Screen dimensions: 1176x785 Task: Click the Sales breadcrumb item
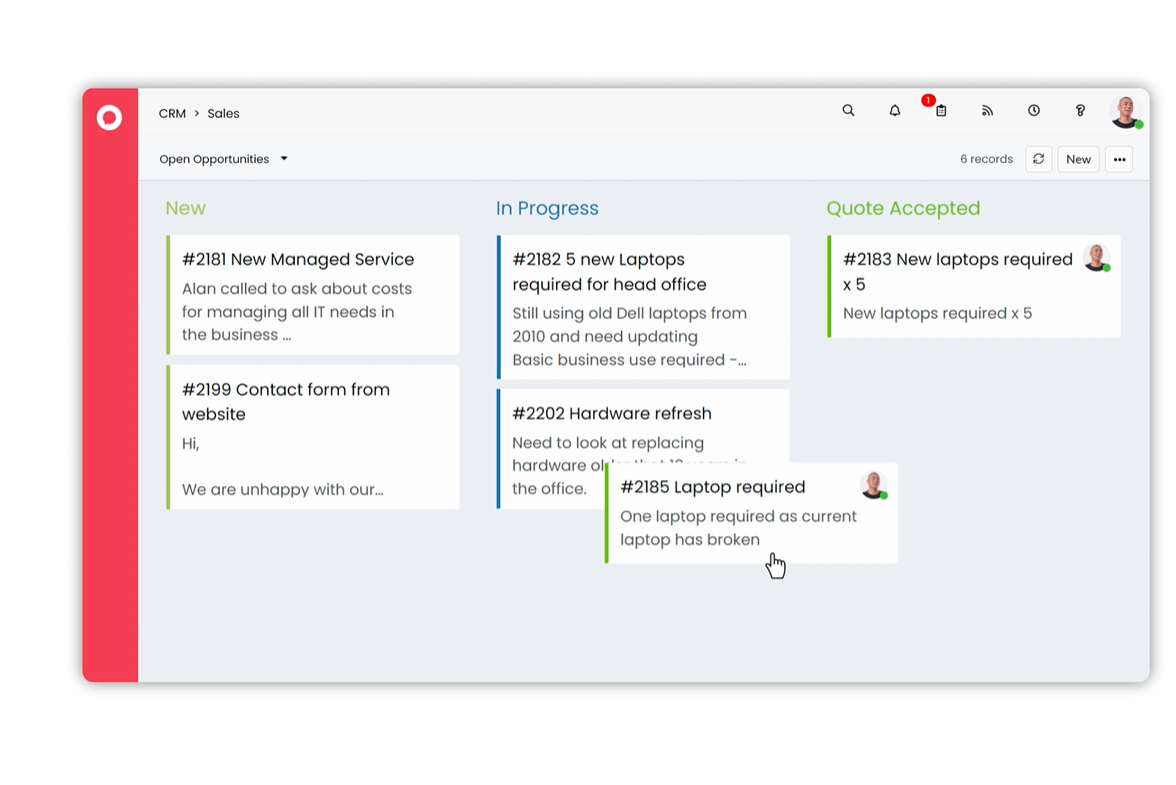223,114
